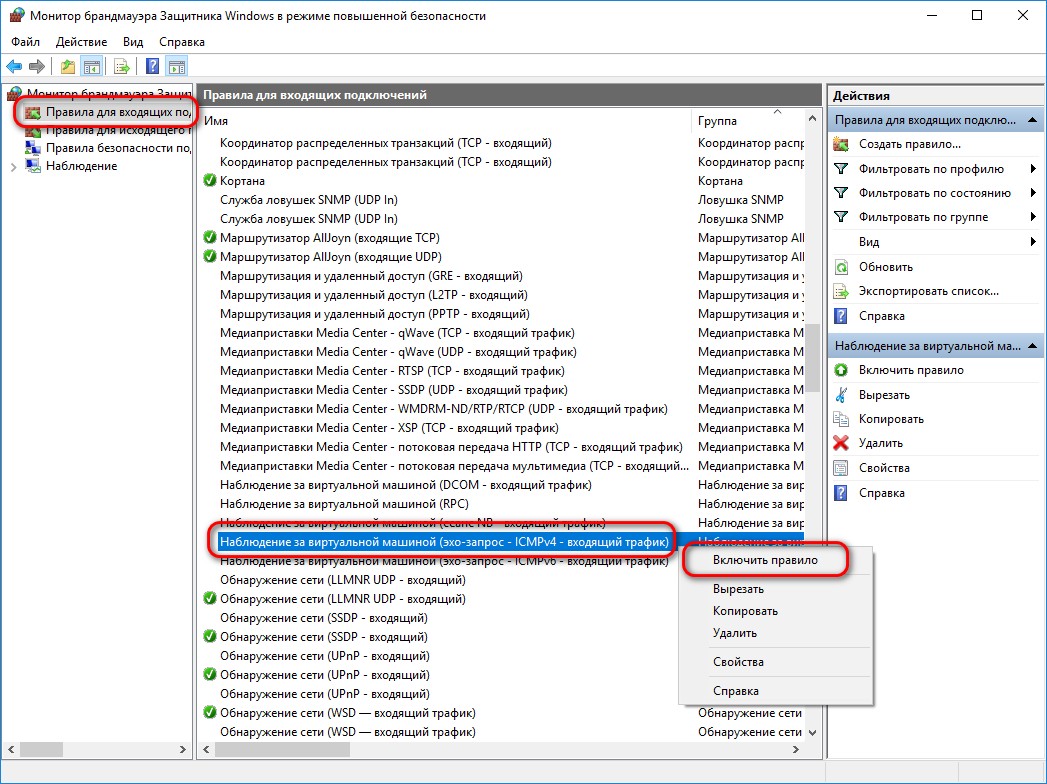The image size is (1047, 784).
Task: Select rule Маршрутизация и удаленный доступ (L2TP - входящий)
Action: click(374, 295)
